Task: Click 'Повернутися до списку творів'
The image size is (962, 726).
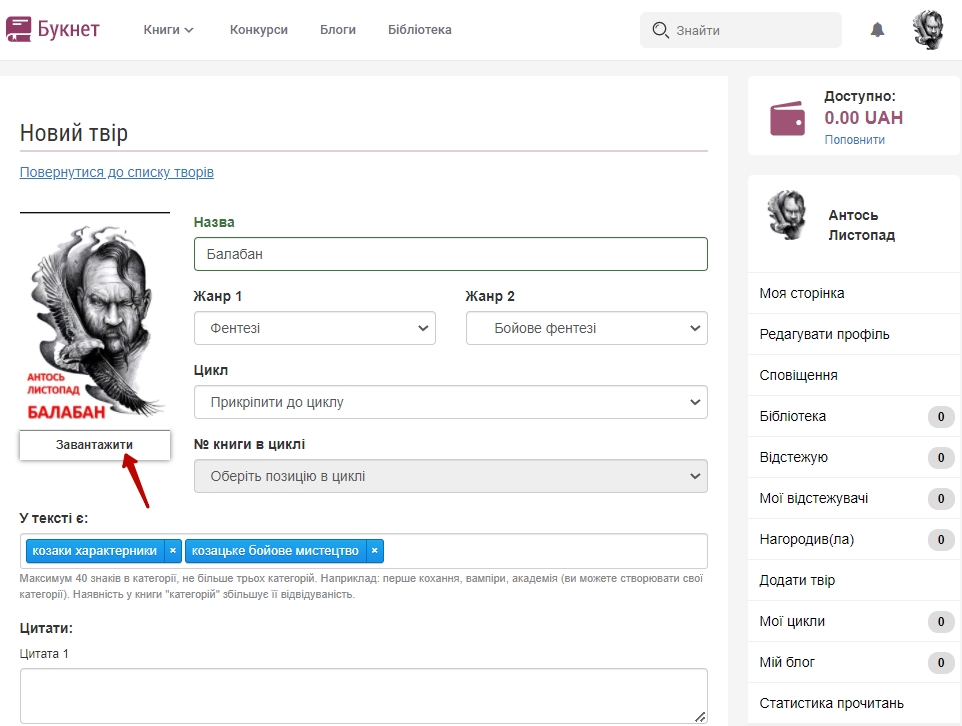Action: [x=117, y=172]
